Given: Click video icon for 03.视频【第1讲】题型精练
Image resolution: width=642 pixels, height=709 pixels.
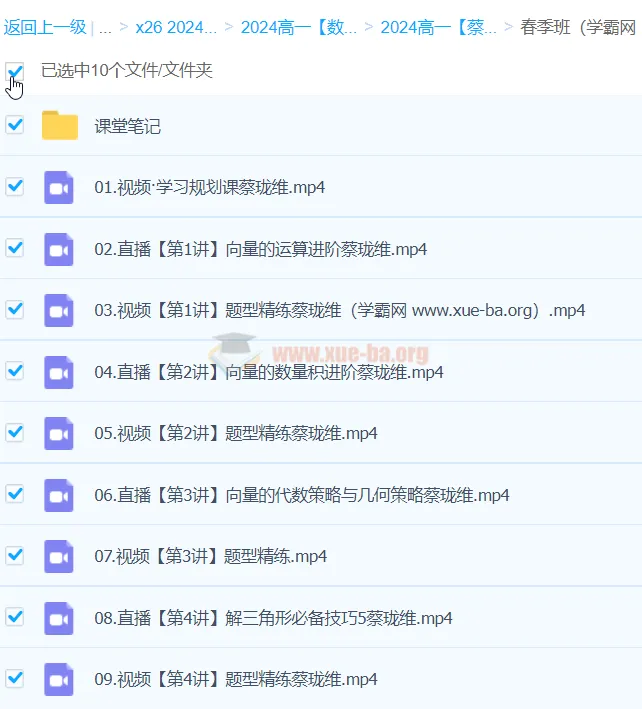Looking at the screenshot, I should 59,311.
